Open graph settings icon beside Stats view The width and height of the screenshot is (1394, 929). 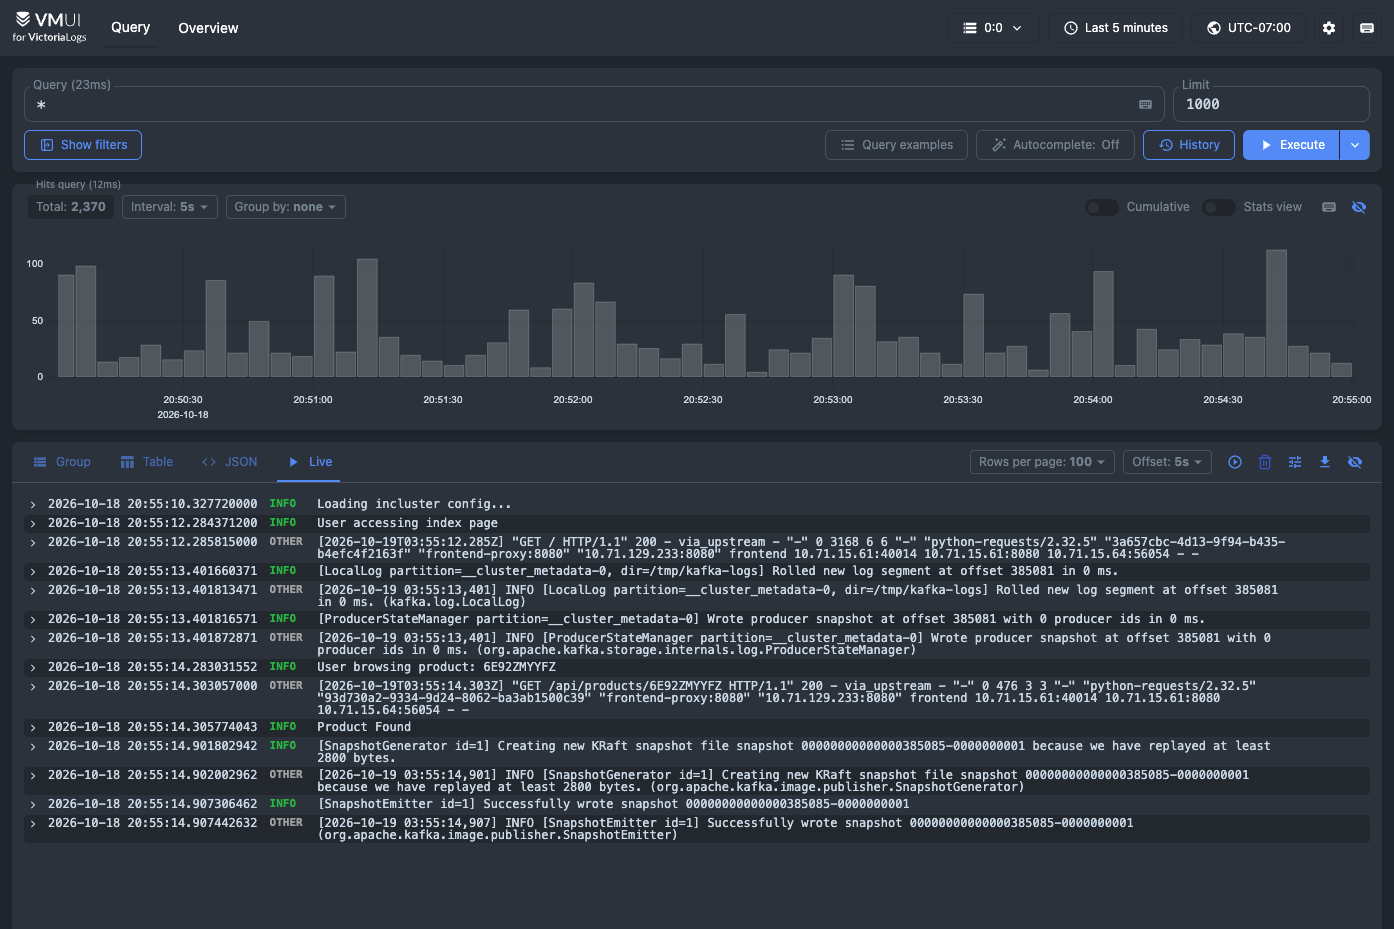1329,207
